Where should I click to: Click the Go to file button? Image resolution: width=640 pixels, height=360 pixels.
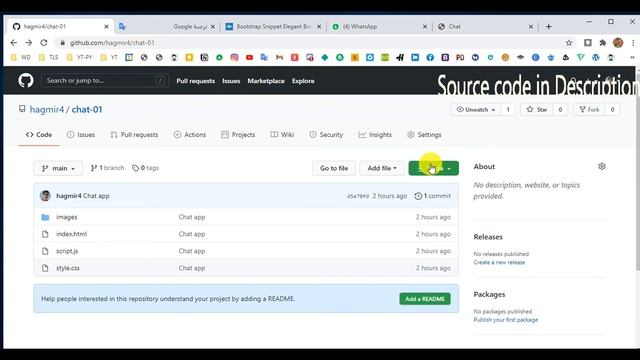pyautogui.click(x=334, y=168)
